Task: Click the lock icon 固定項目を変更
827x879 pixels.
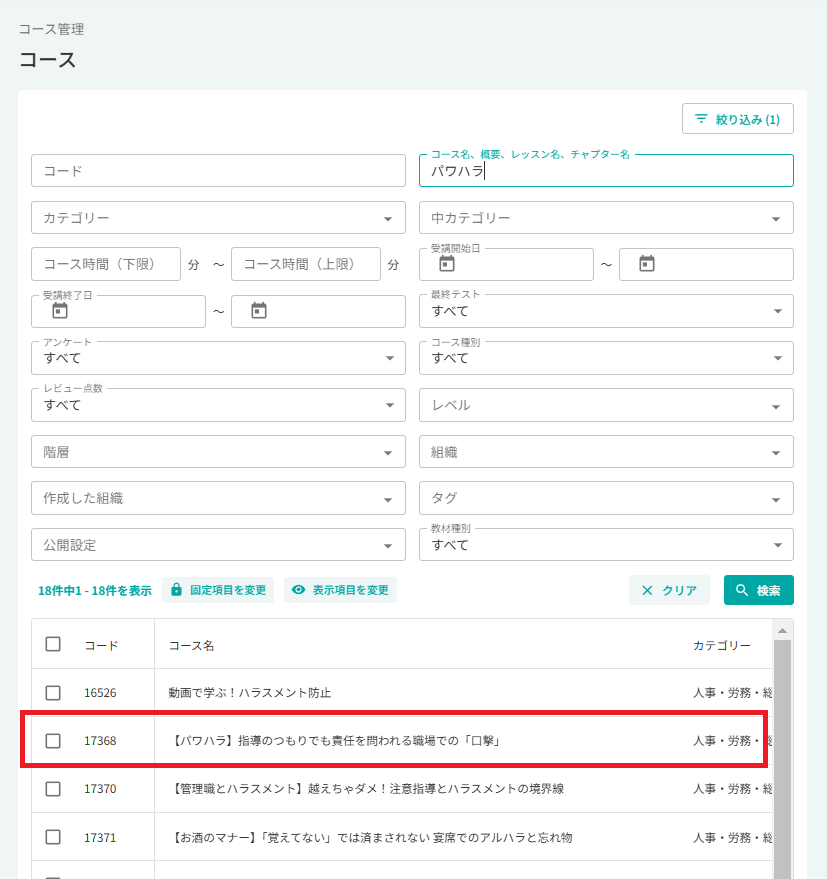Action: point(176,590)
